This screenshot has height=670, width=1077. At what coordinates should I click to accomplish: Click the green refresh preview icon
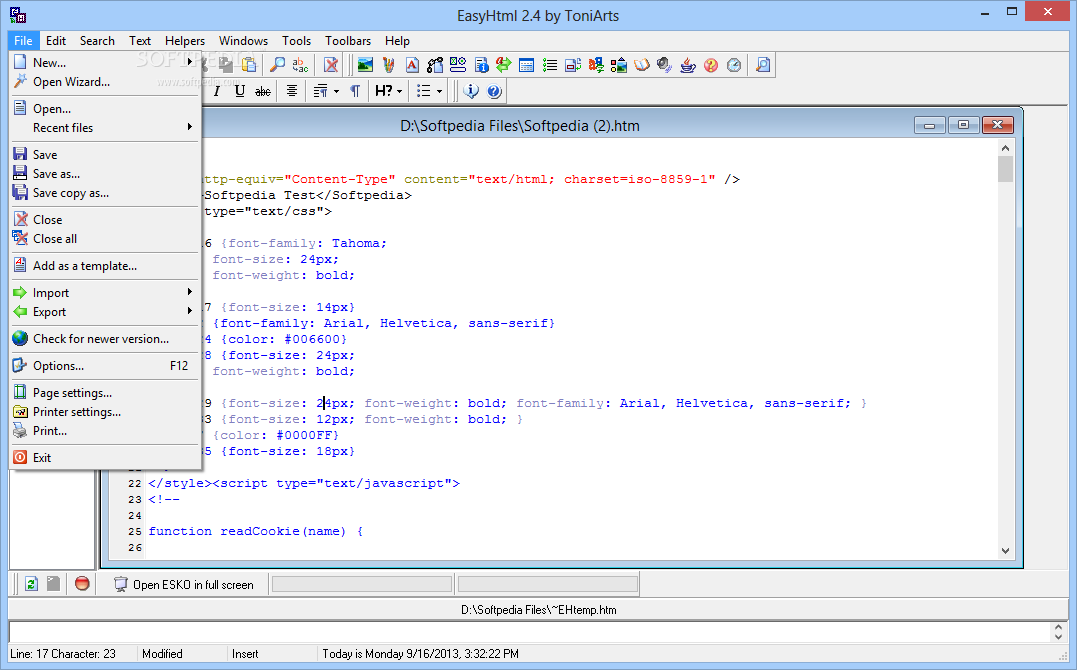point(31,584)
